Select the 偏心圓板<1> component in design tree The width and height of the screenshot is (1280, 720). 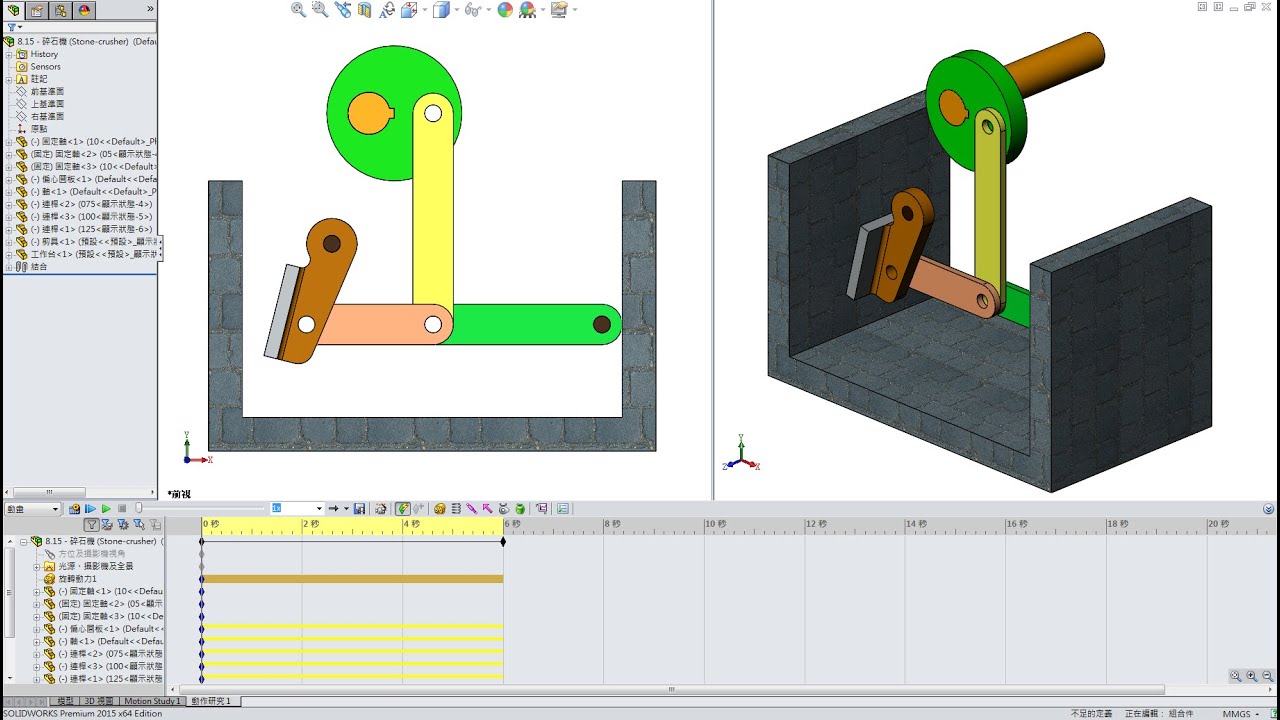[86, 179]
